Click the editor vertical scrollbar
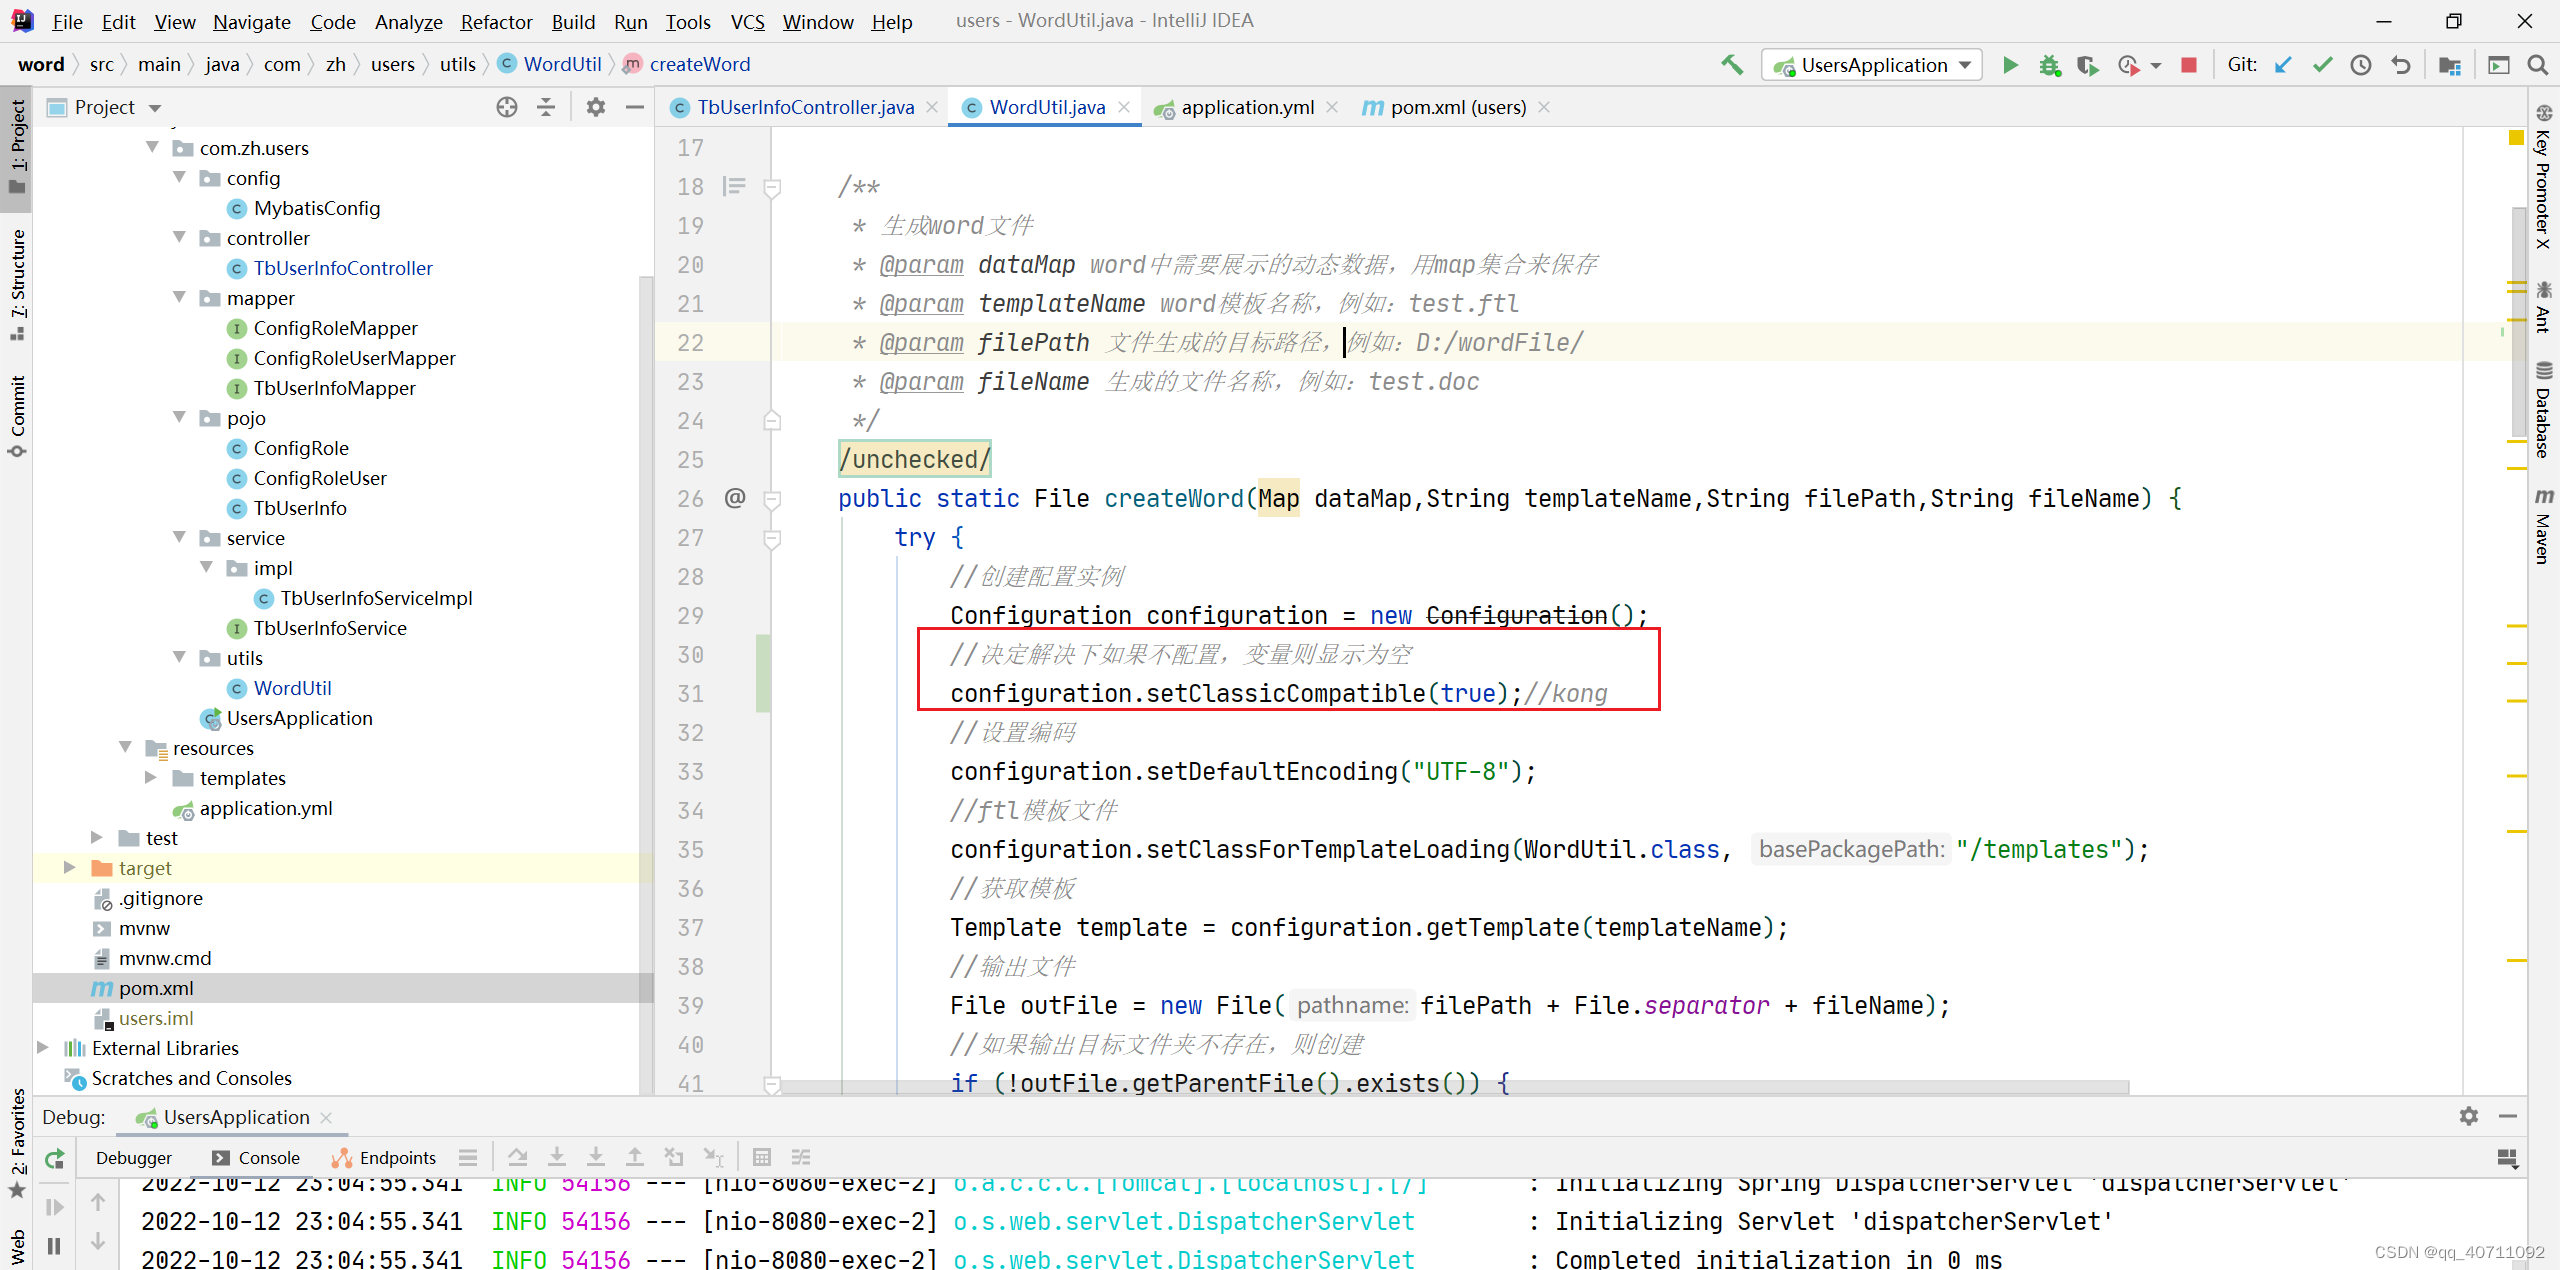Image resolution: width=2560 pixels, height=1270 pixels. 2517,300
